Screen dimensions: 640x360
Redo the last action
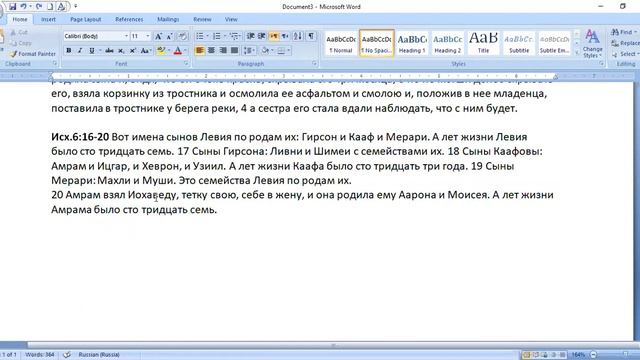pyautogui.click(x=39, y=7)
